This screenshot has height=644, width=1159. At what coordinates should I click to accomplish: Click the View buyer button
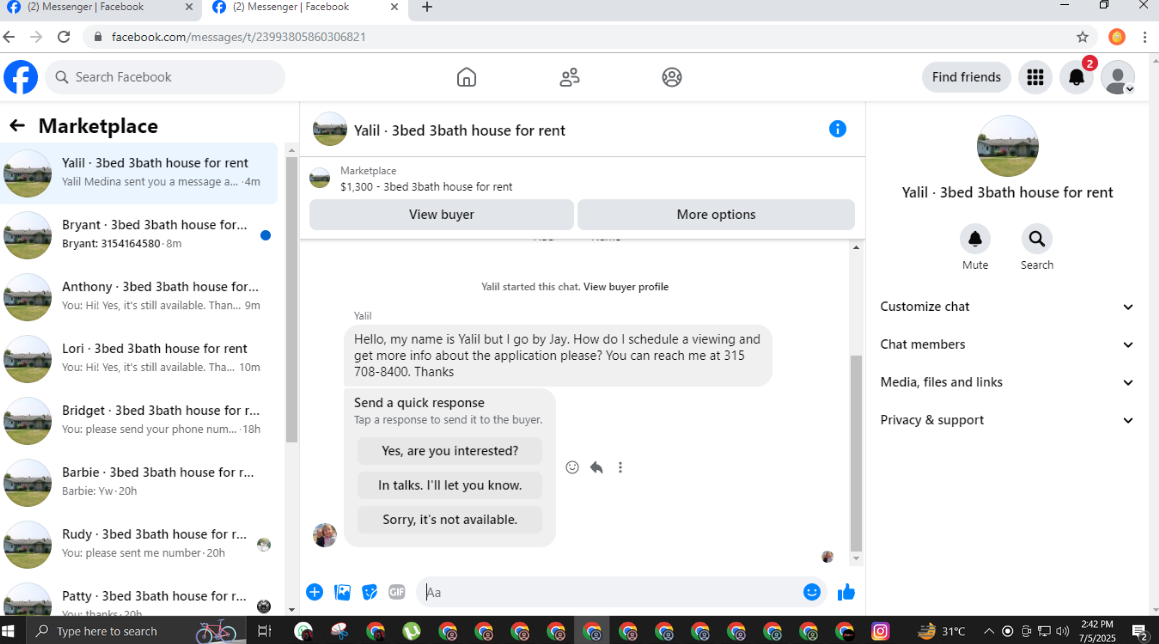tap(441, 214)
